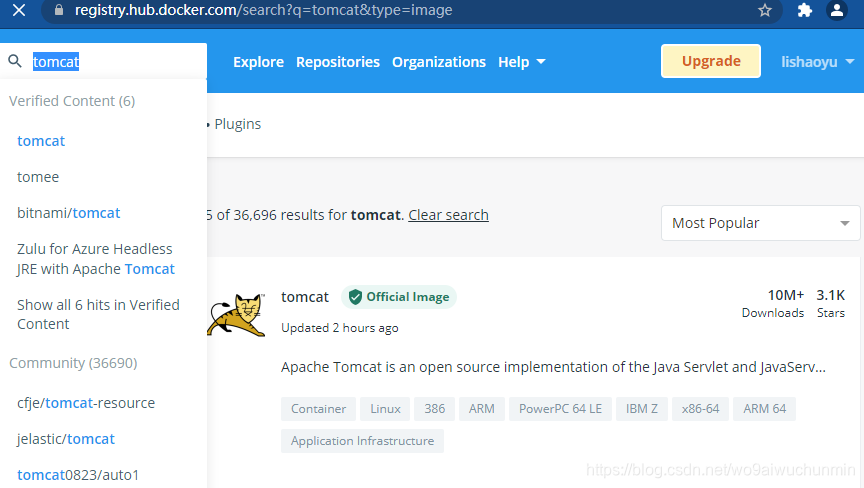Click the Application Infrastructure tag
This screenshot has width=864, height=488.
(x=363, y=441)
